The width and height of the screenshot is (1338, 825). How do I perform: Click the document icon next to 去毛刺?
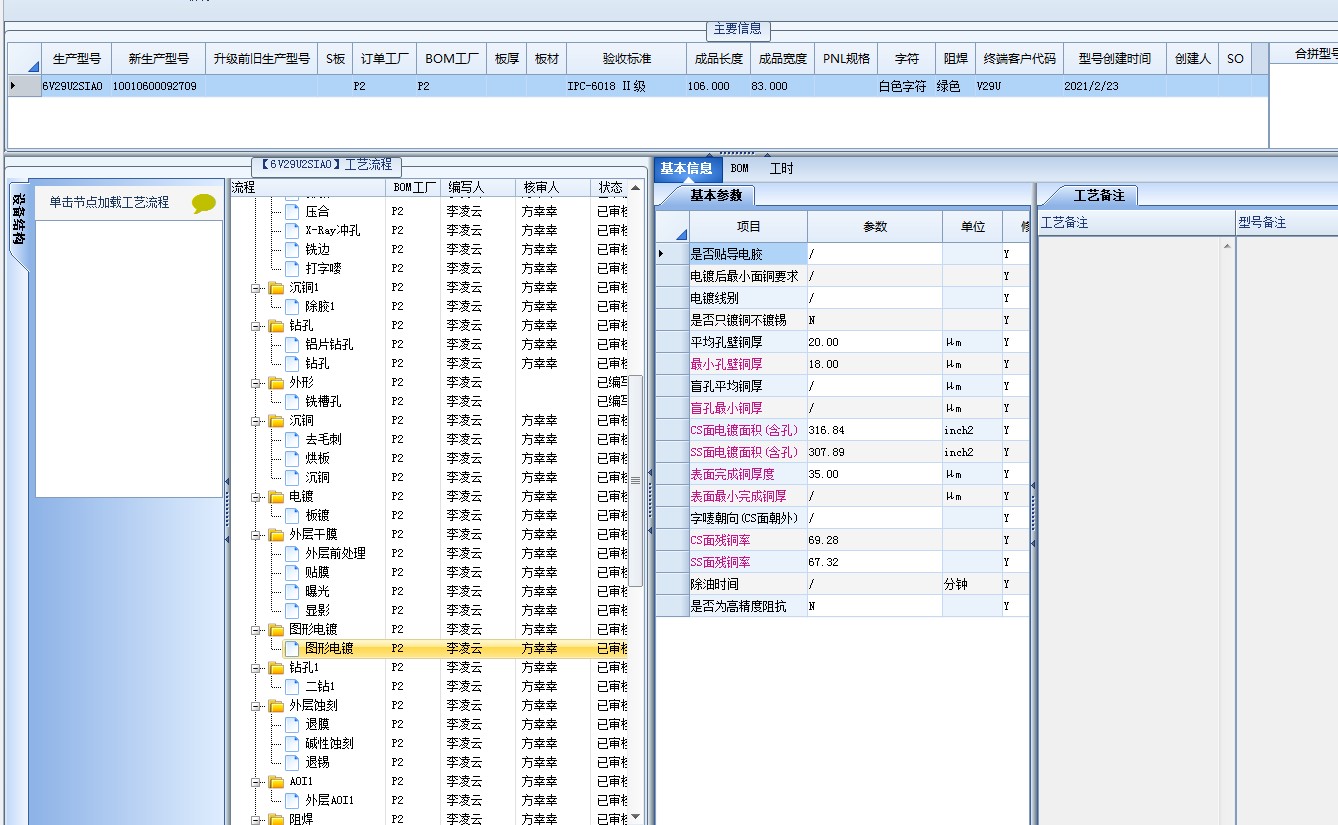pyautogui.click(x=292, y=440)
